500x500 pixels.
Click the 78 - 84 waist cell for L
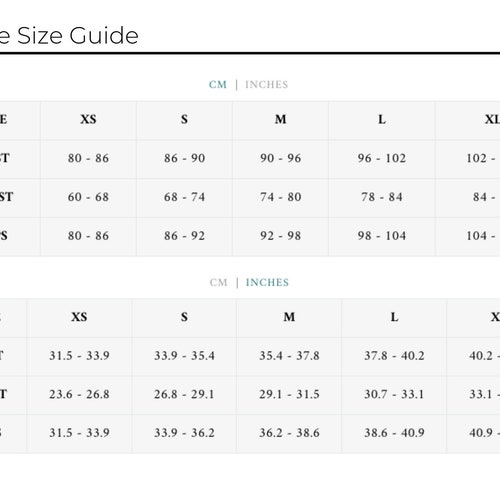point(382,197)
